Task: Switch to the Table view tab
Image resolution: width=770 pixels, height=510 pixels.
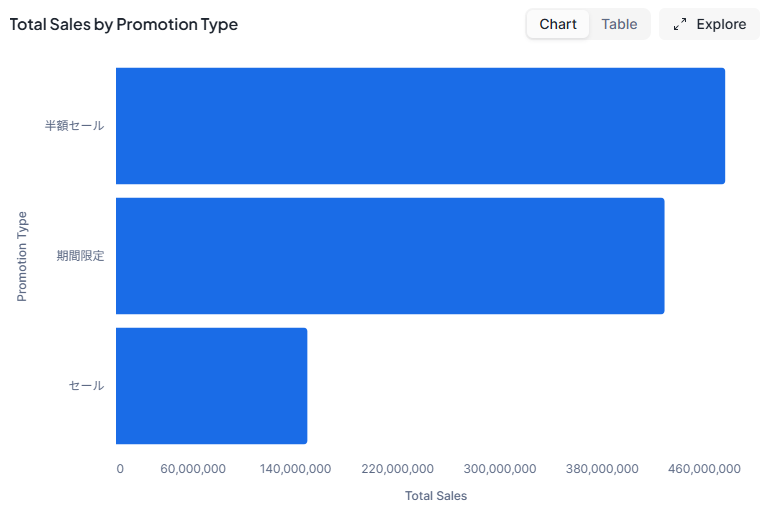Action: 619,24
